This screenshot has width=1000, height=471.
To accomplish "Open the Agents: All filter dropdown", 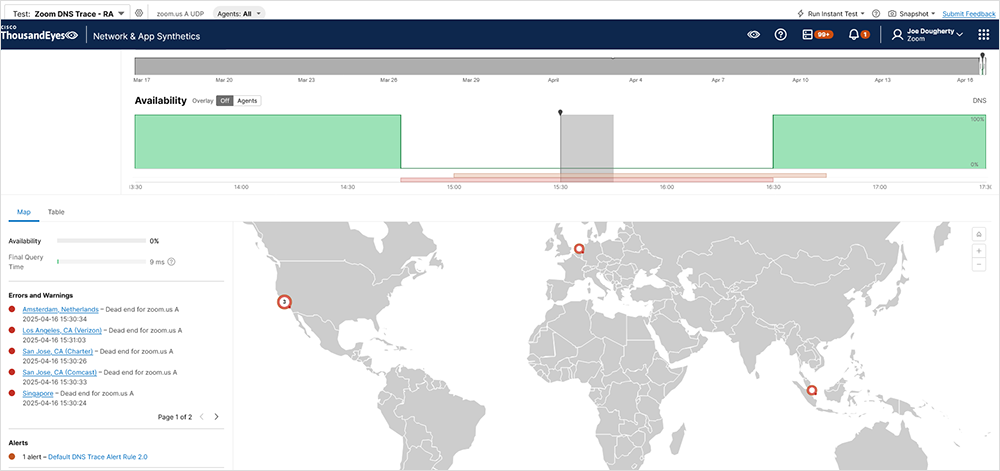I will (240, 13).
